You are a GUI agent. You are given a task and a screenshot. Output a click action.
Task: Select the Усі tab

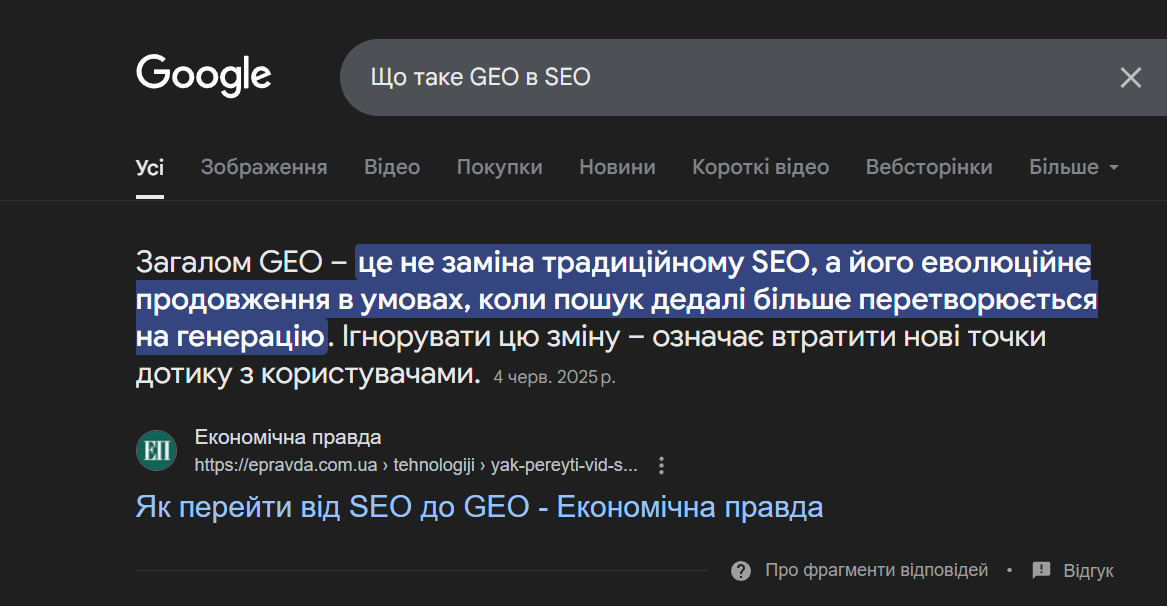coord(150,168)
